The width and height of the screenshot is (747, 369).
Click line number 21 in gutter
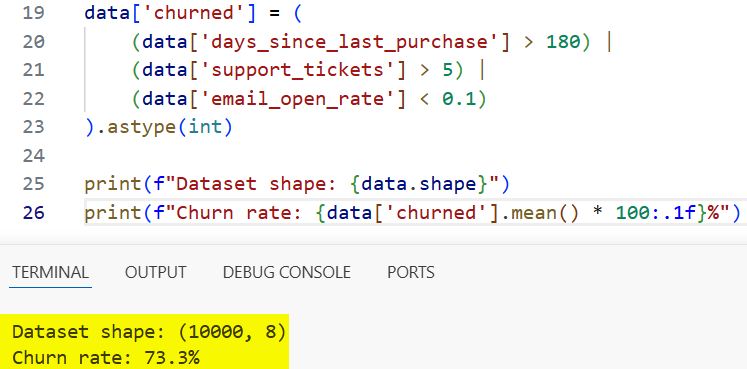tap(33, 70)
